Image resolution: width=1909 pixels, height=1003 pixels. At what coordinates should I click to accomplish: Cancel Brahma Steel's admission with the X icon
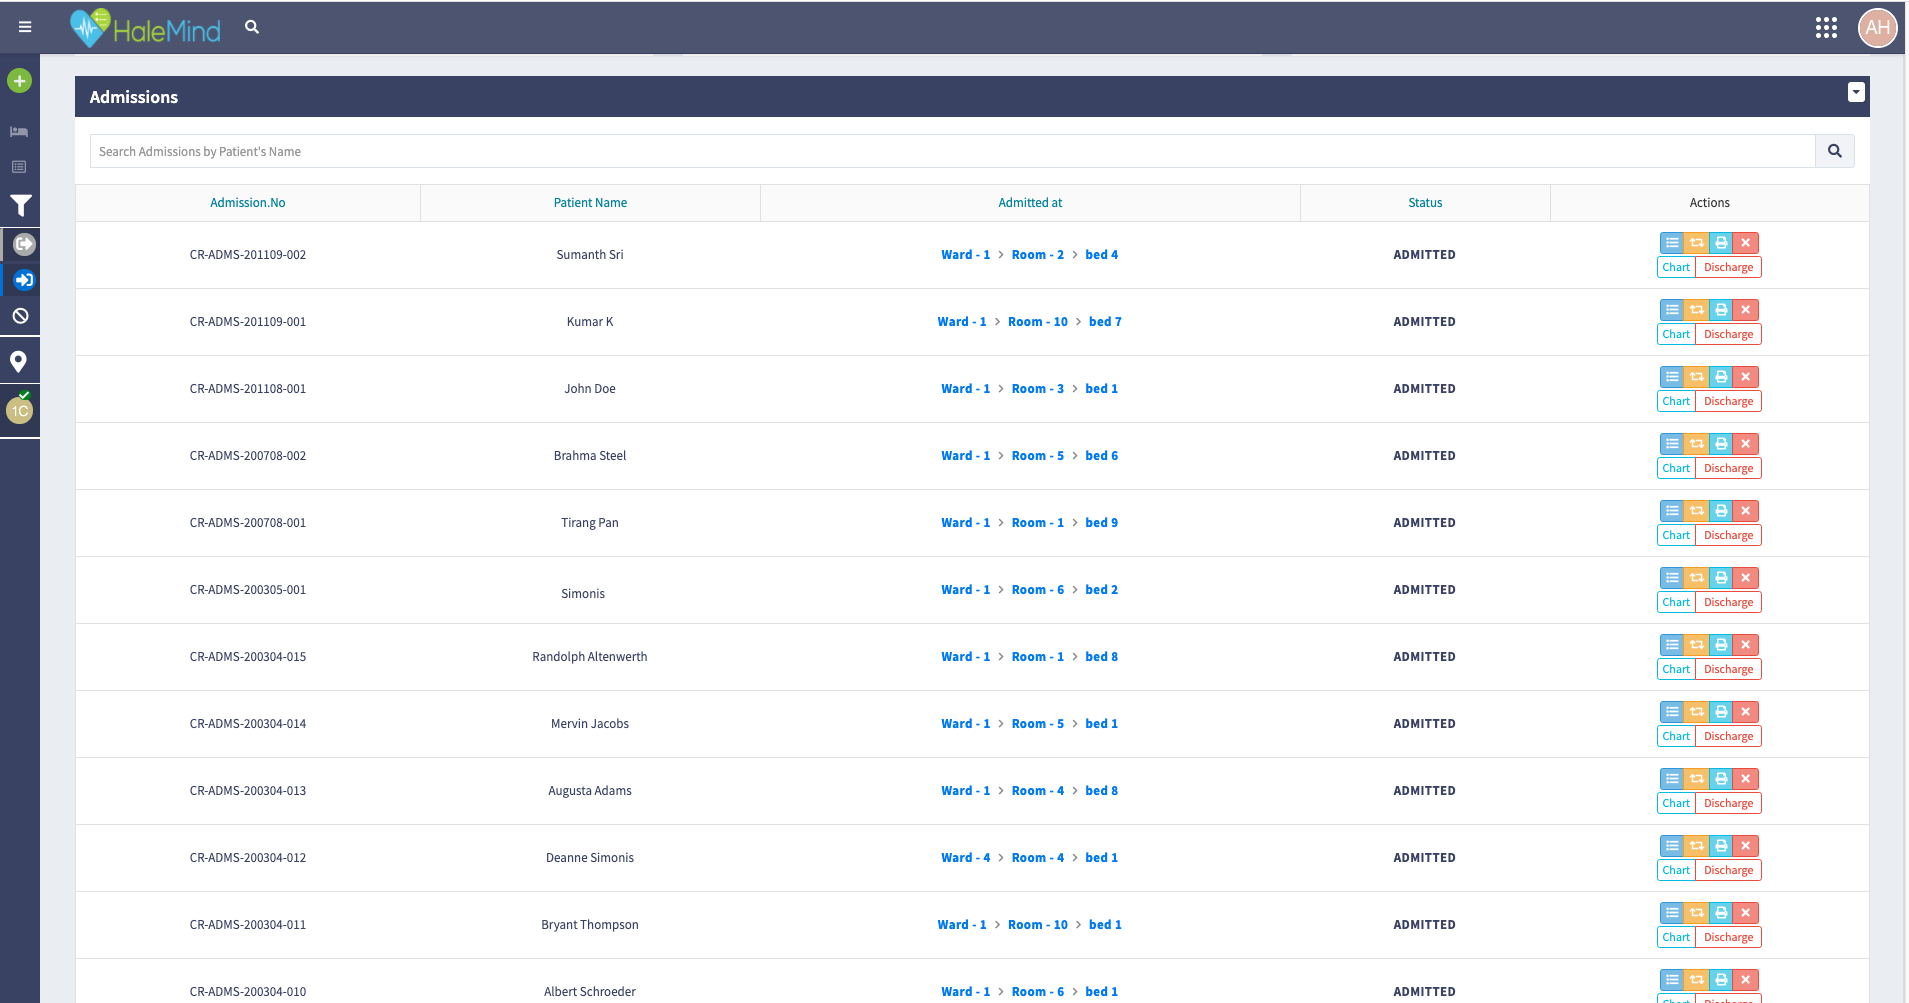1746,444
